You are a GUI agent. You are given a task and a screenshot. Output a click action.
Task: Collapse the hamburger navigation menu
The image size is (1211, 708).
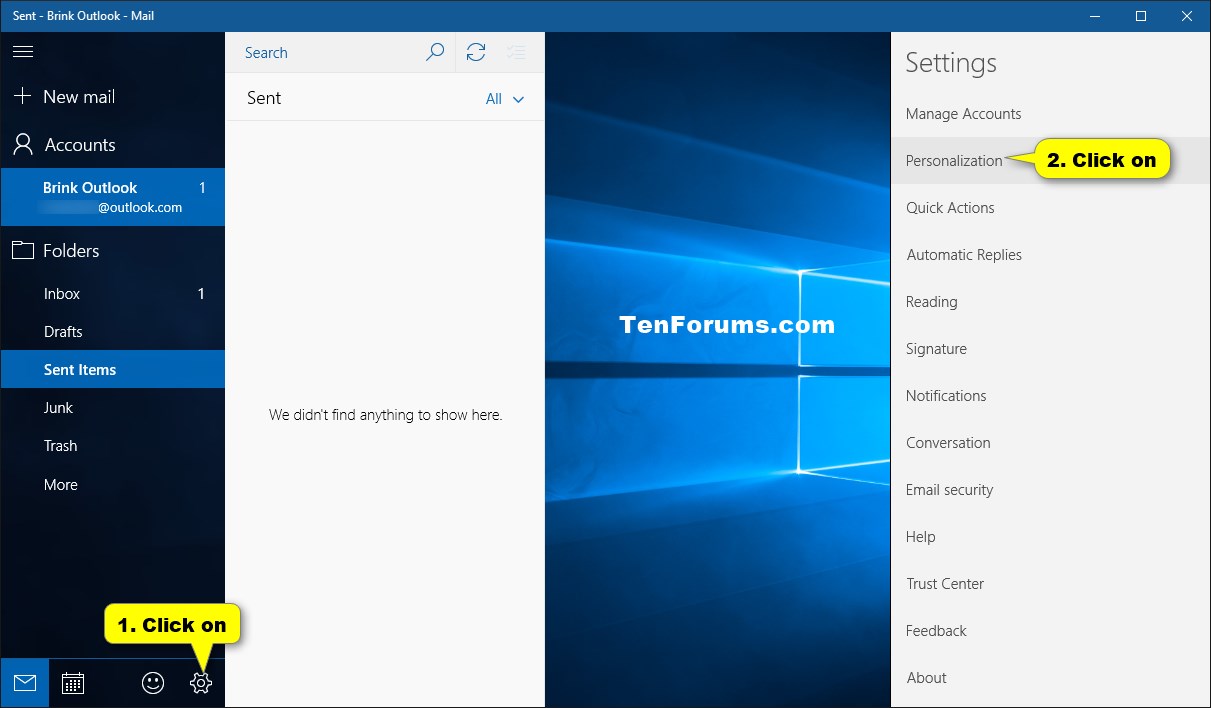[x=23, y=52]
